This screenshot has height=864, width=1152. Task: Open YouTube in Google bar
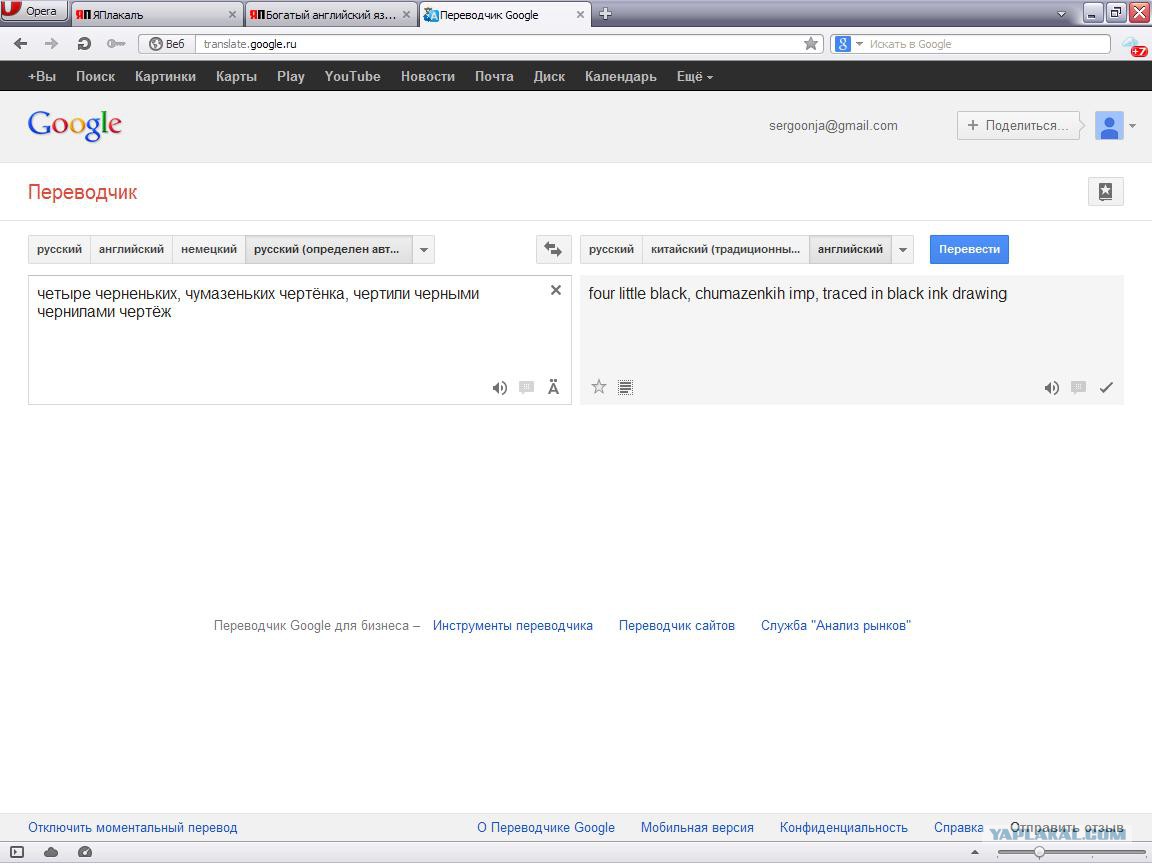[353, 76]
